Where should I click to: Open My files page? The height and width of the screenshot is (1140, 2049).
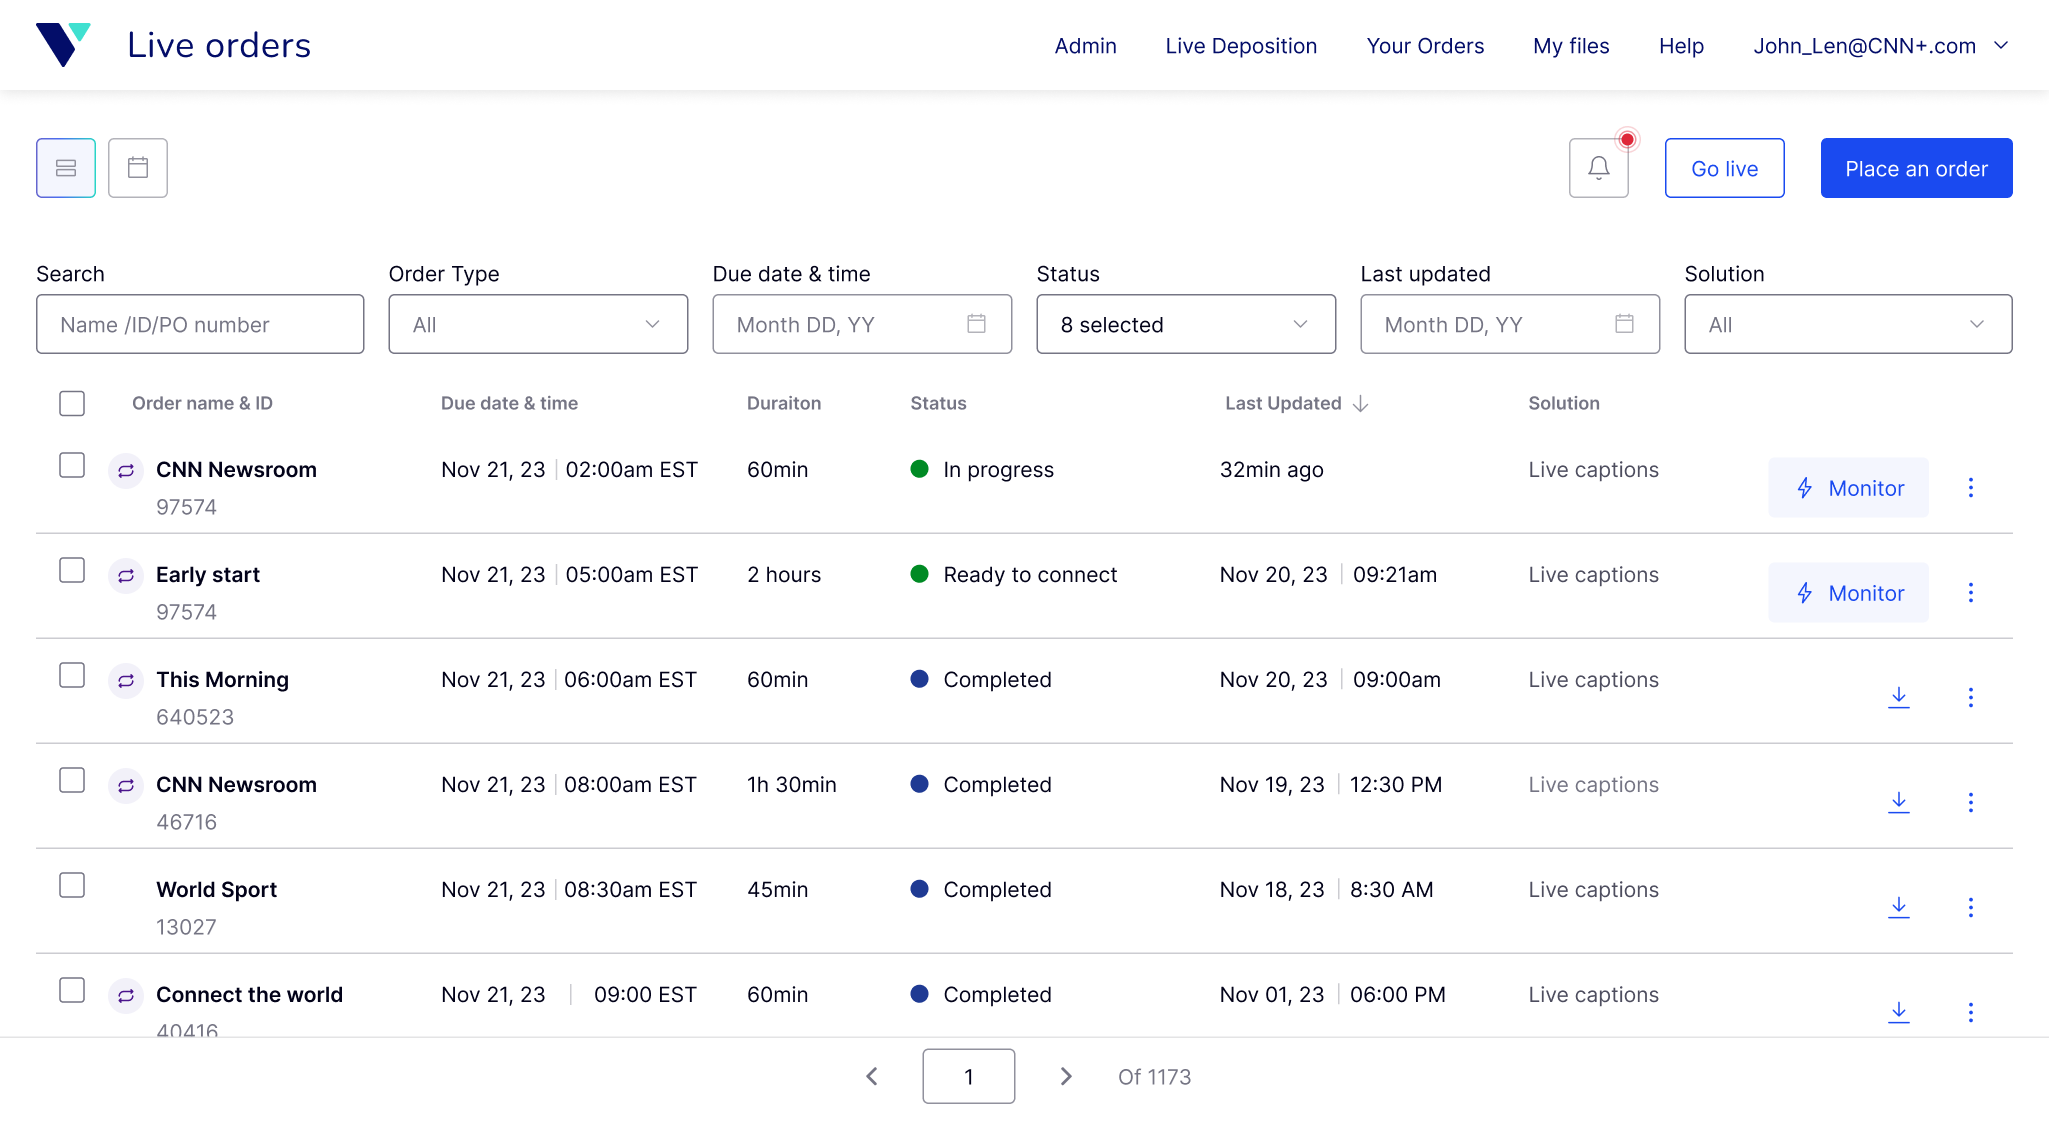(1571, 46)
